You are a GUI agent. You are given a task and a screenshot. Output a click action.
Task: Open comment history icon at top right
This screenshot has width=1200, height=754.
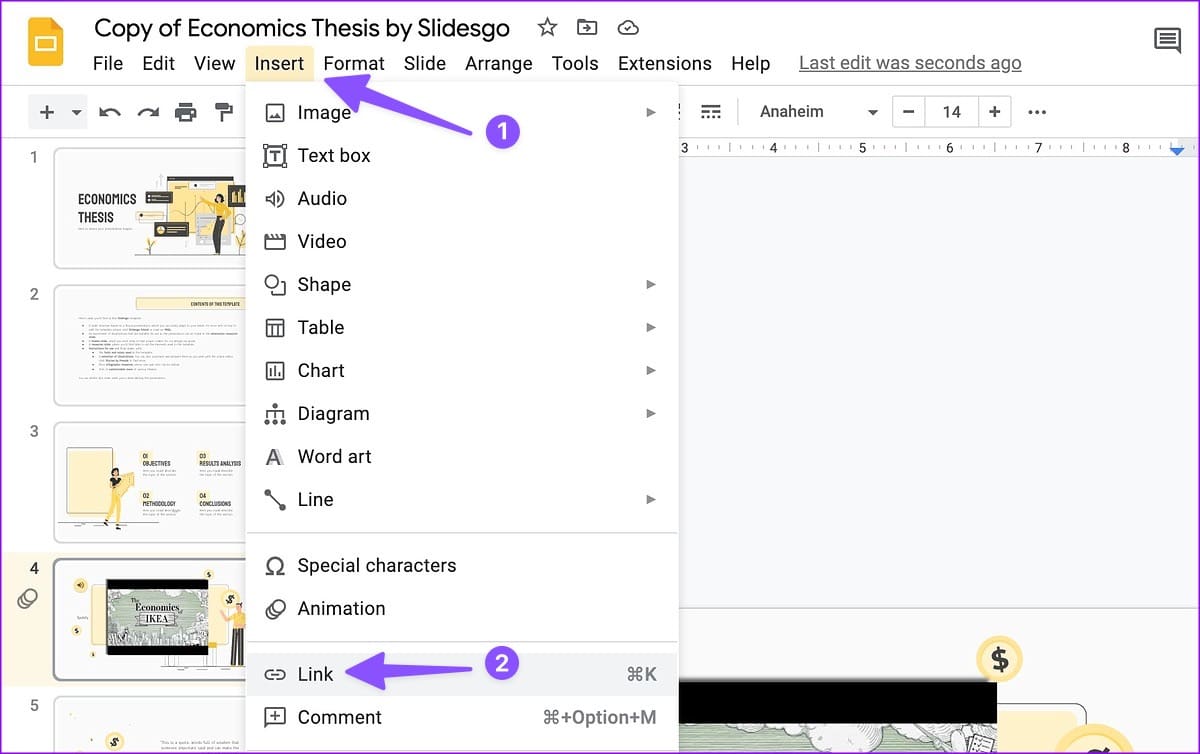[1167, 40]
